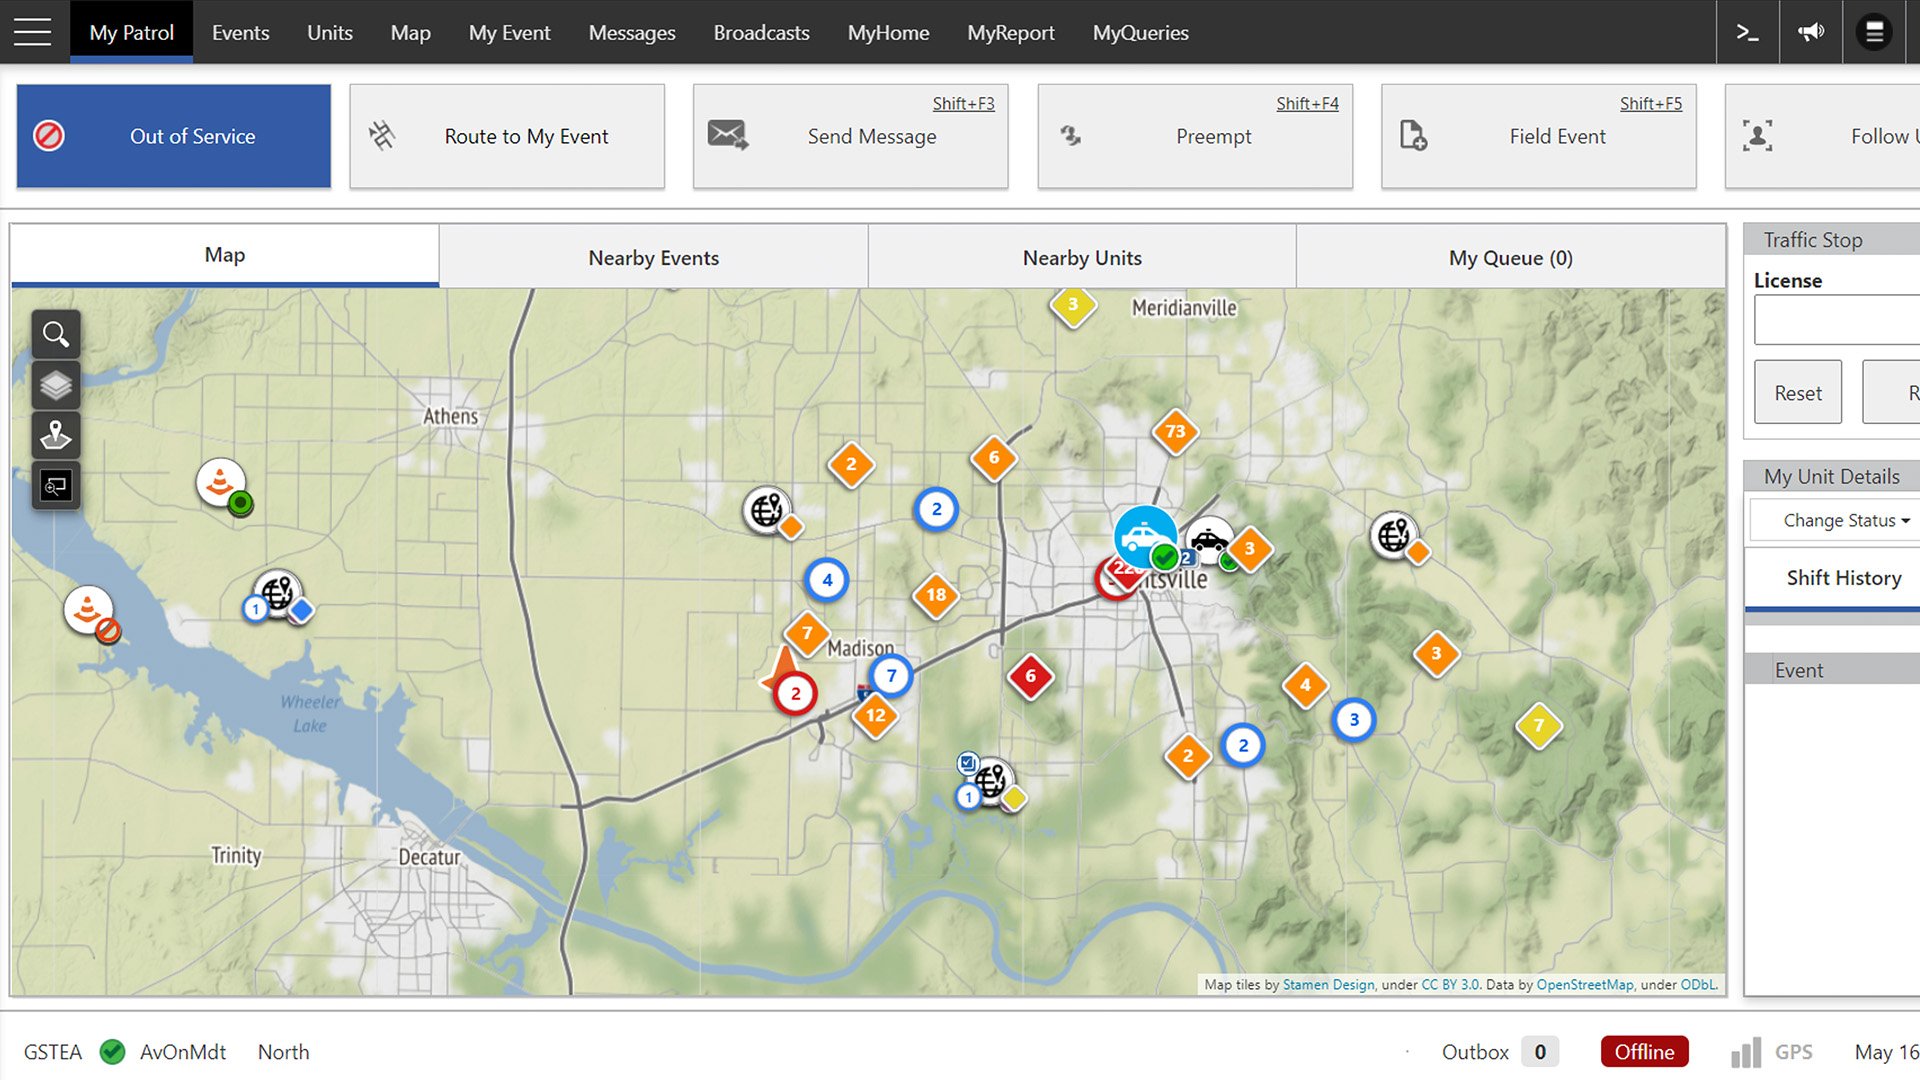The width and height of the screenshot is (1920, 1080).
Task: Switch to the Nearby Events tab
Action: (653, 258)
